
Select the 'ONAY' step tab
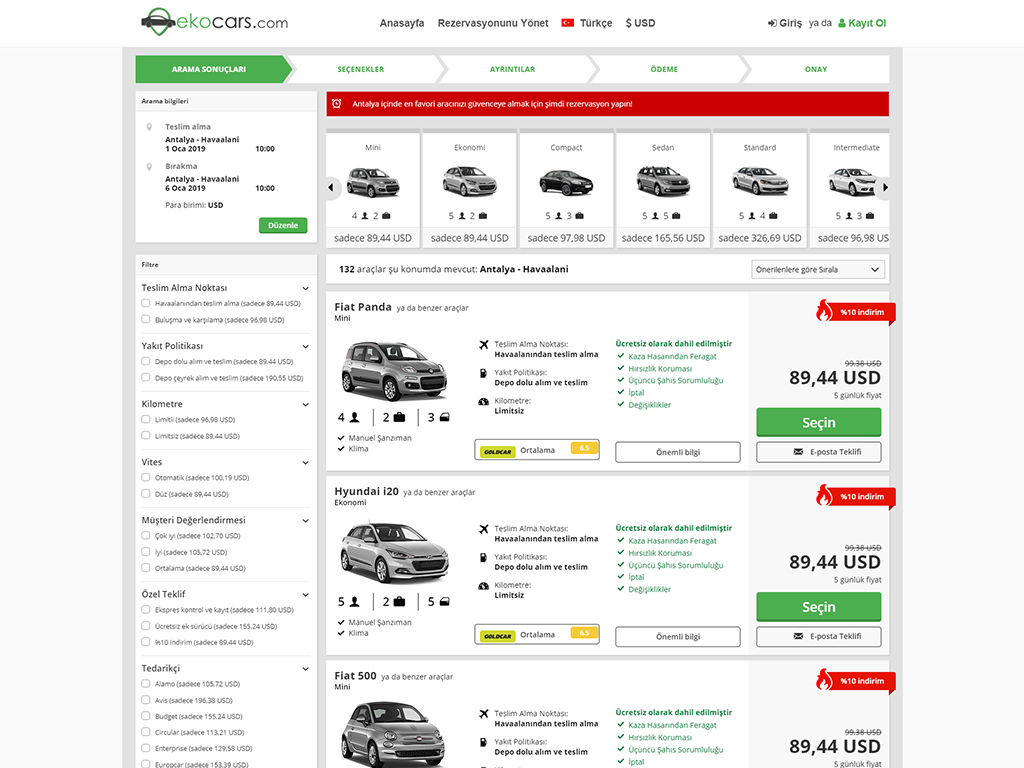(816, 69)
